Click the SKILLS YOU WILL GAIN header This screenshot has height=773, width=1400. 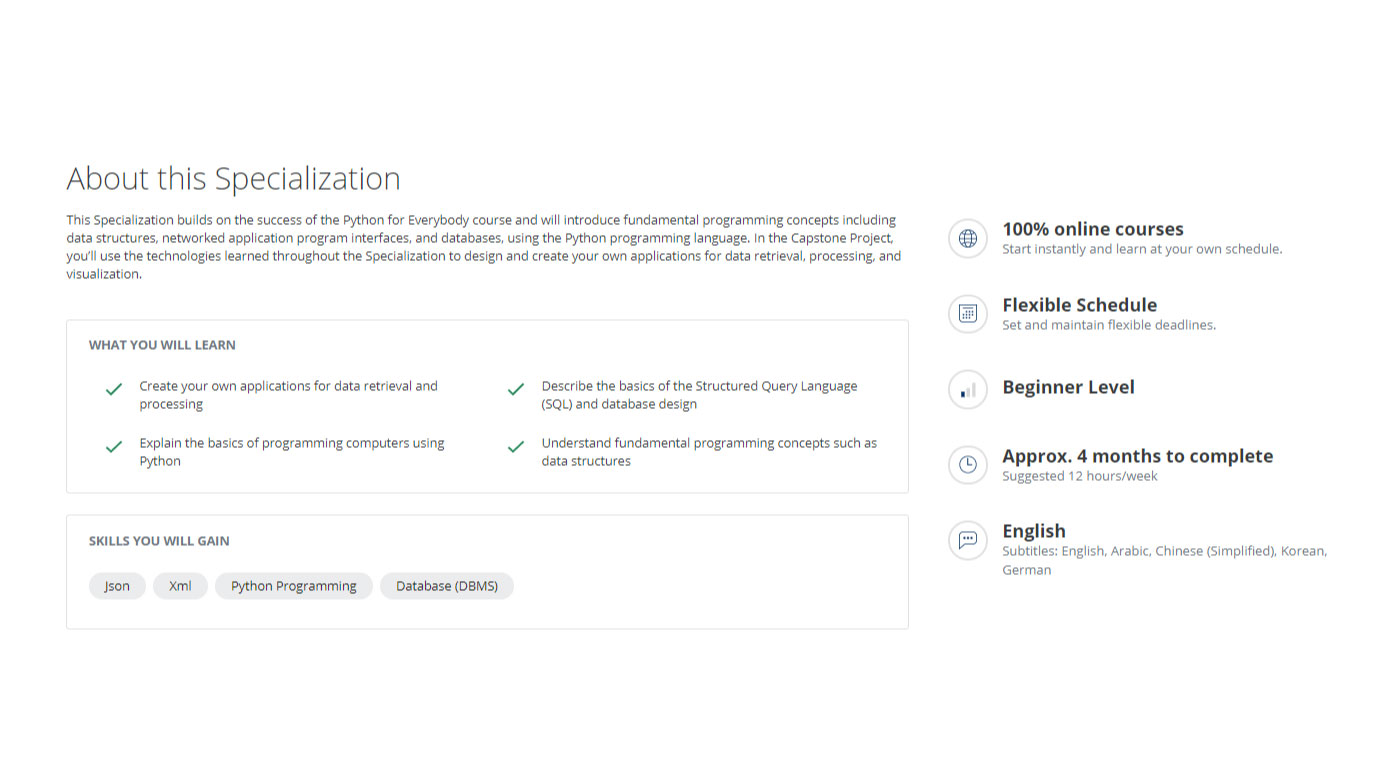tap(159, 541)
